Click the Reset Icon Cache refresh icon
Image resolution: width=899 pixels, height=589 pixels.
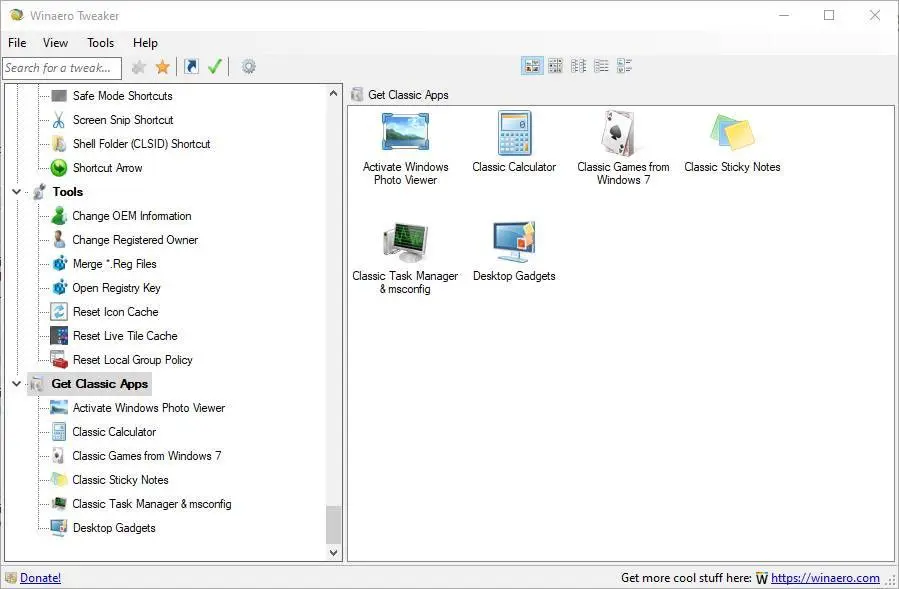(59, 312)
